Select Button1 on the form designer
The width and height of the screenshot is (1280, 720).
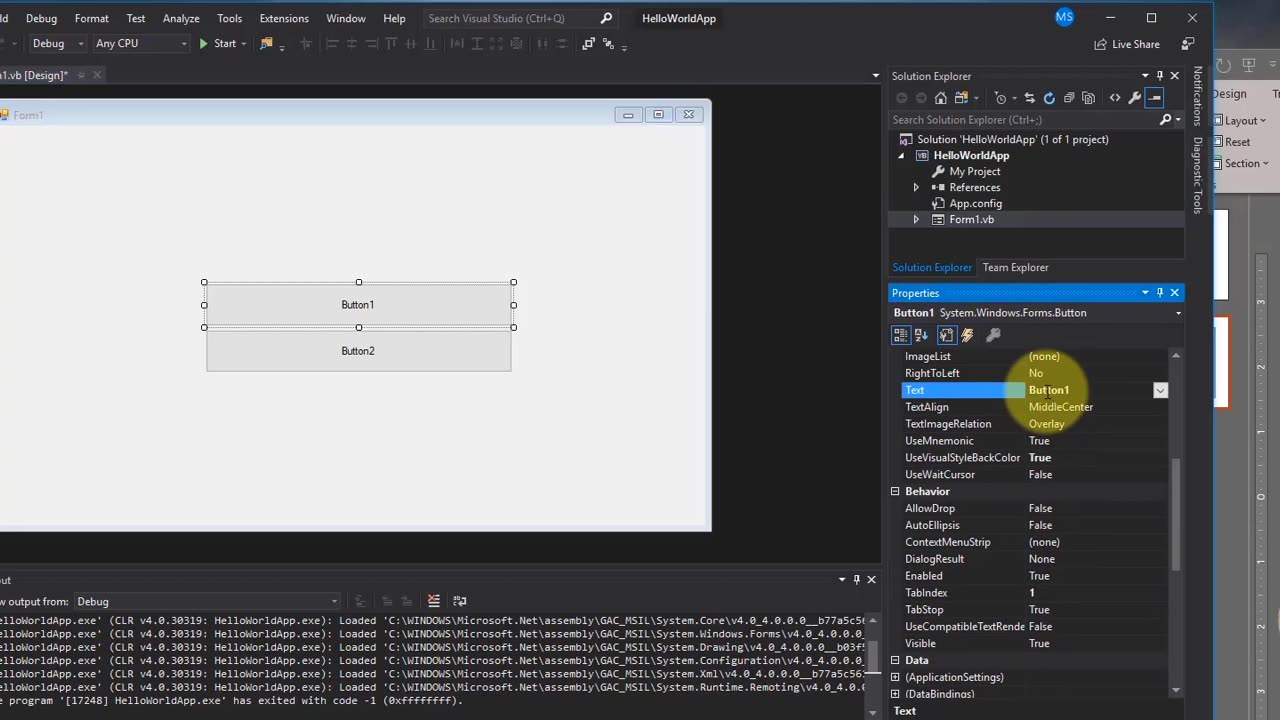tap(358, 305)
